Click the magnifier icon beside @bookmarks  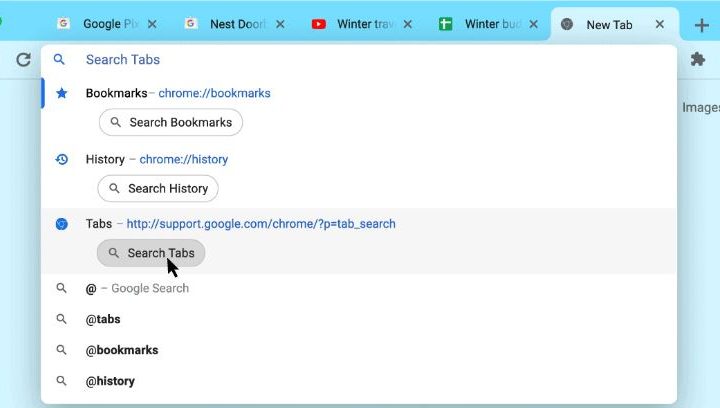point(61,350)
